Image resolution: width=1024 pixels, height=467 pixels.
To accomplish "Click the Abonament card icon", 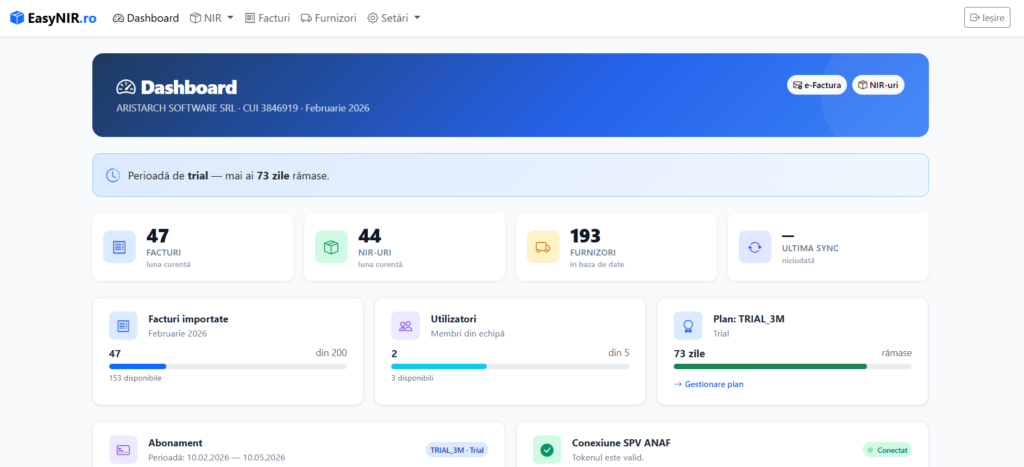I will (123, 449).
